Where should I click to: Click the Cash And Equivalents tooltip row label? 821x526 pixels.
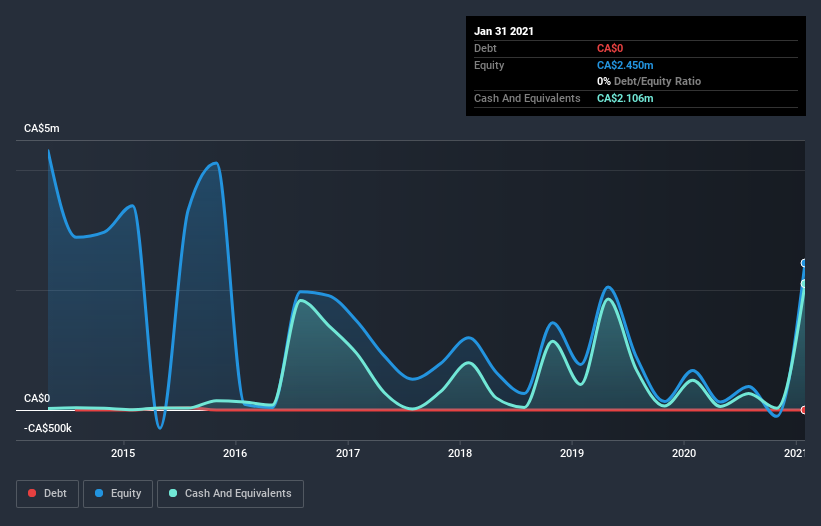pyautogui.click(x=527, y=98)
